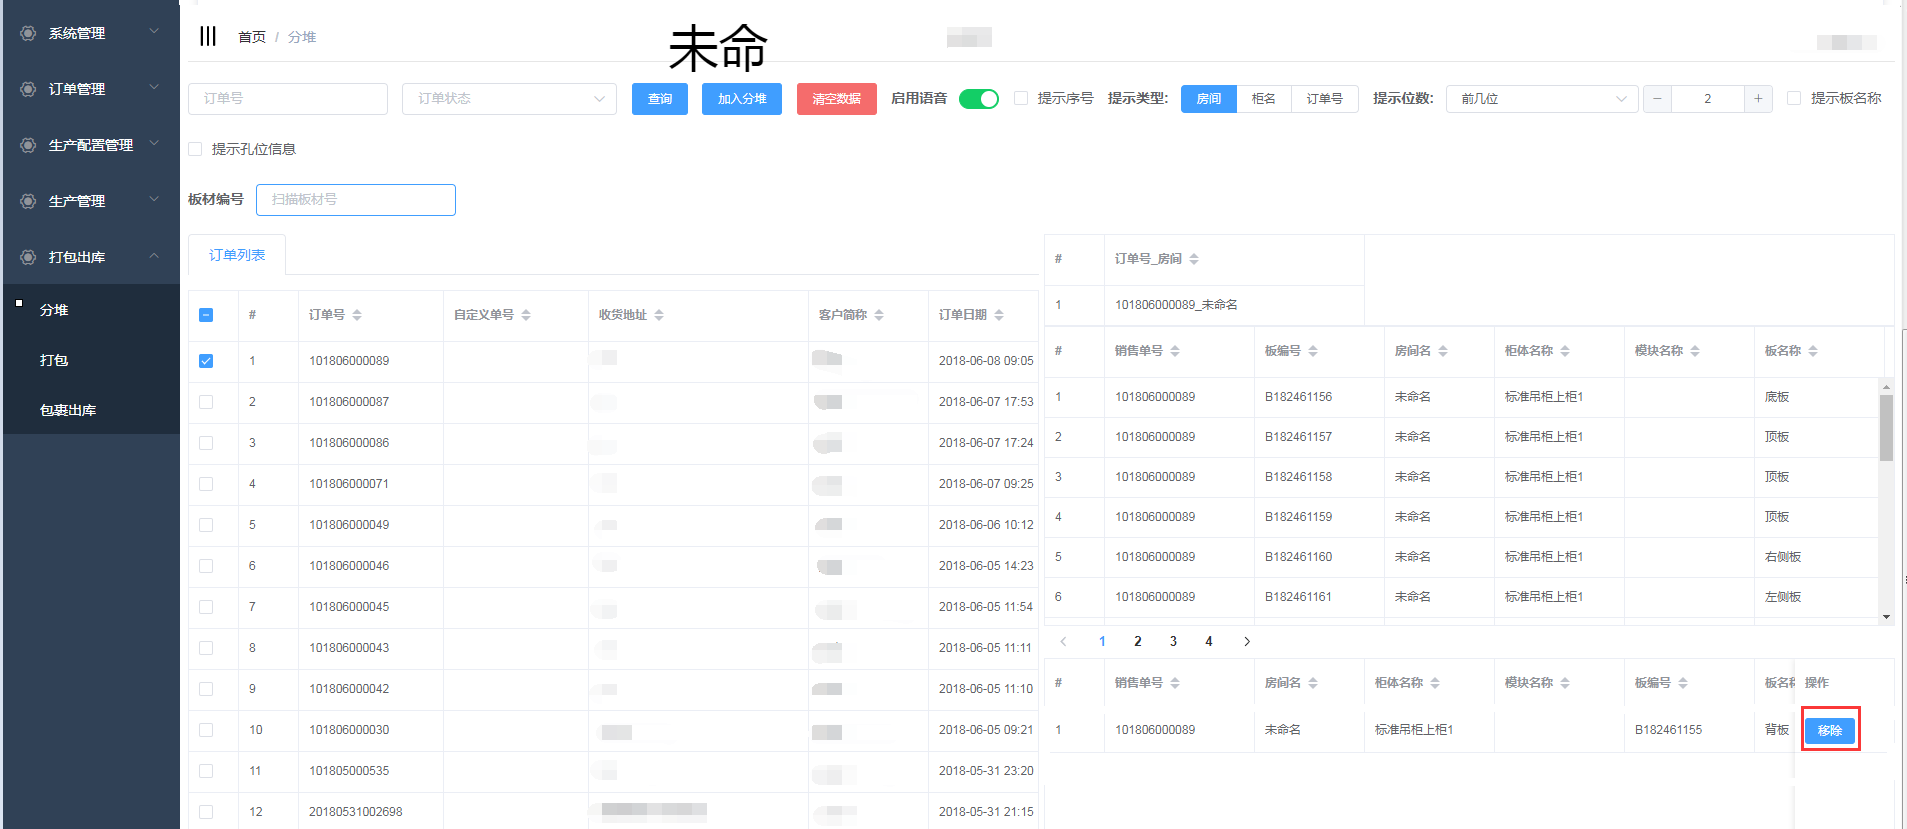Enable the 提示序号 checkbox
The width and height of the screenshot is (1907, 829).
(x=1021, y=98)
